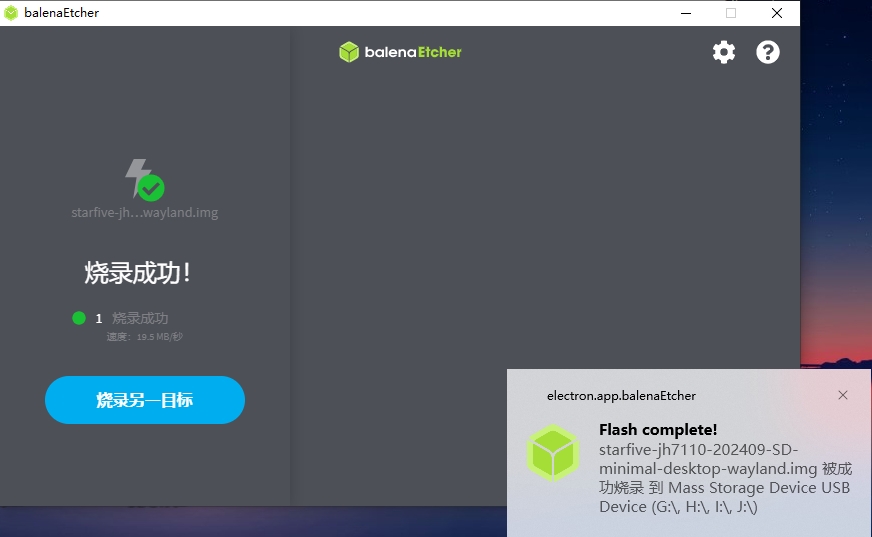Click the green checkmark success badge
This screenshot has width=872, height=537.
coord(151,188)
